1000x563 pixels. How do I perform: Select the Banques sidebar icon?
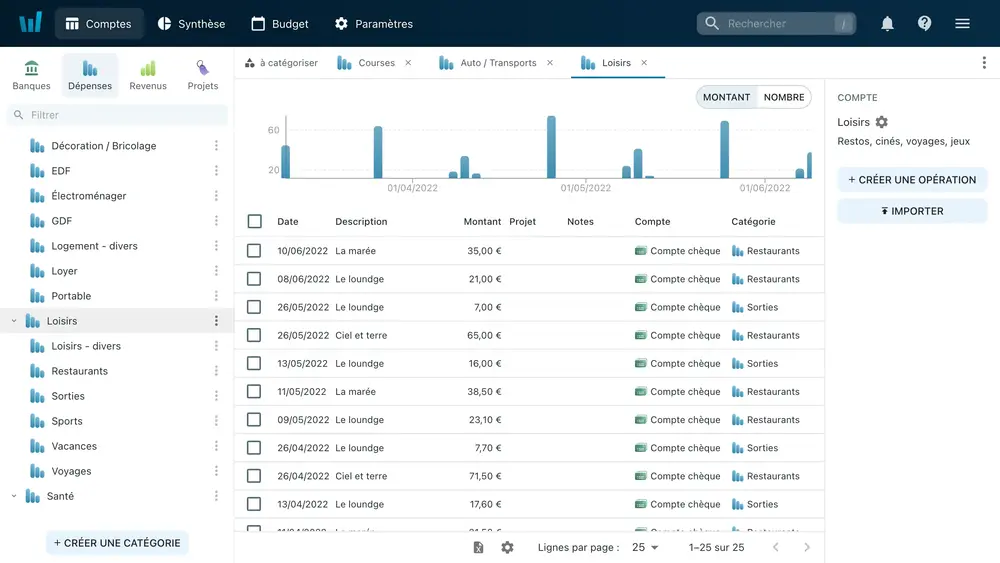click(32, 75)
